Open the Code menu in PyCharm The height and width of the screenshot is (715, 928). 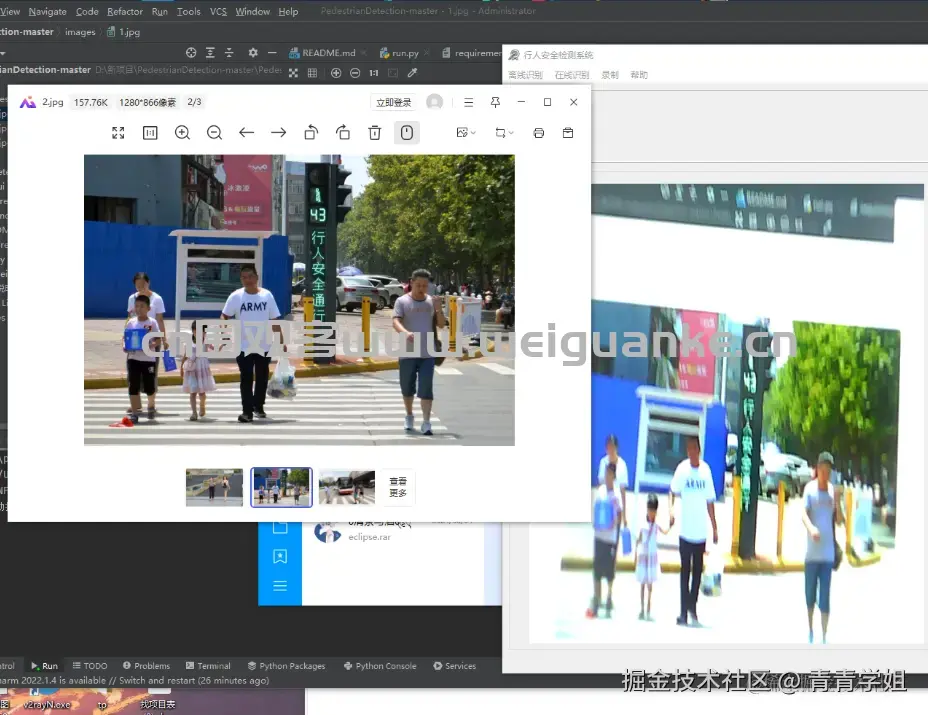pyautogui.click(x=87, y=11)
